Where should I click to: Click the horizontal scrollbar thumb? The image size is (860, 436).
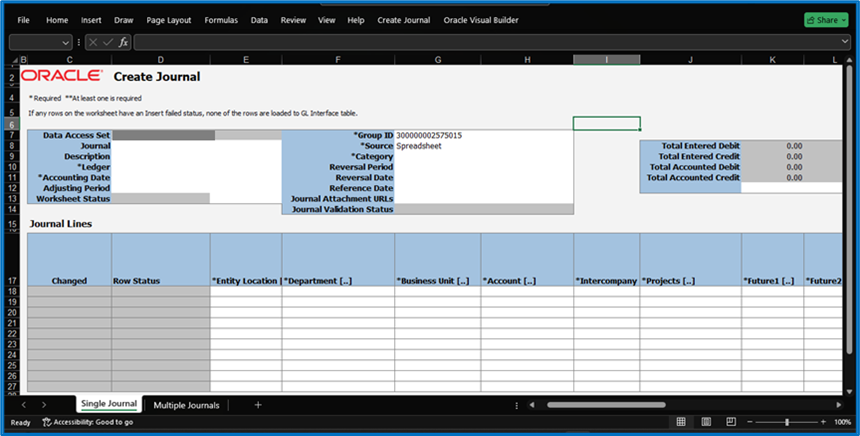[x=606, y=405]
